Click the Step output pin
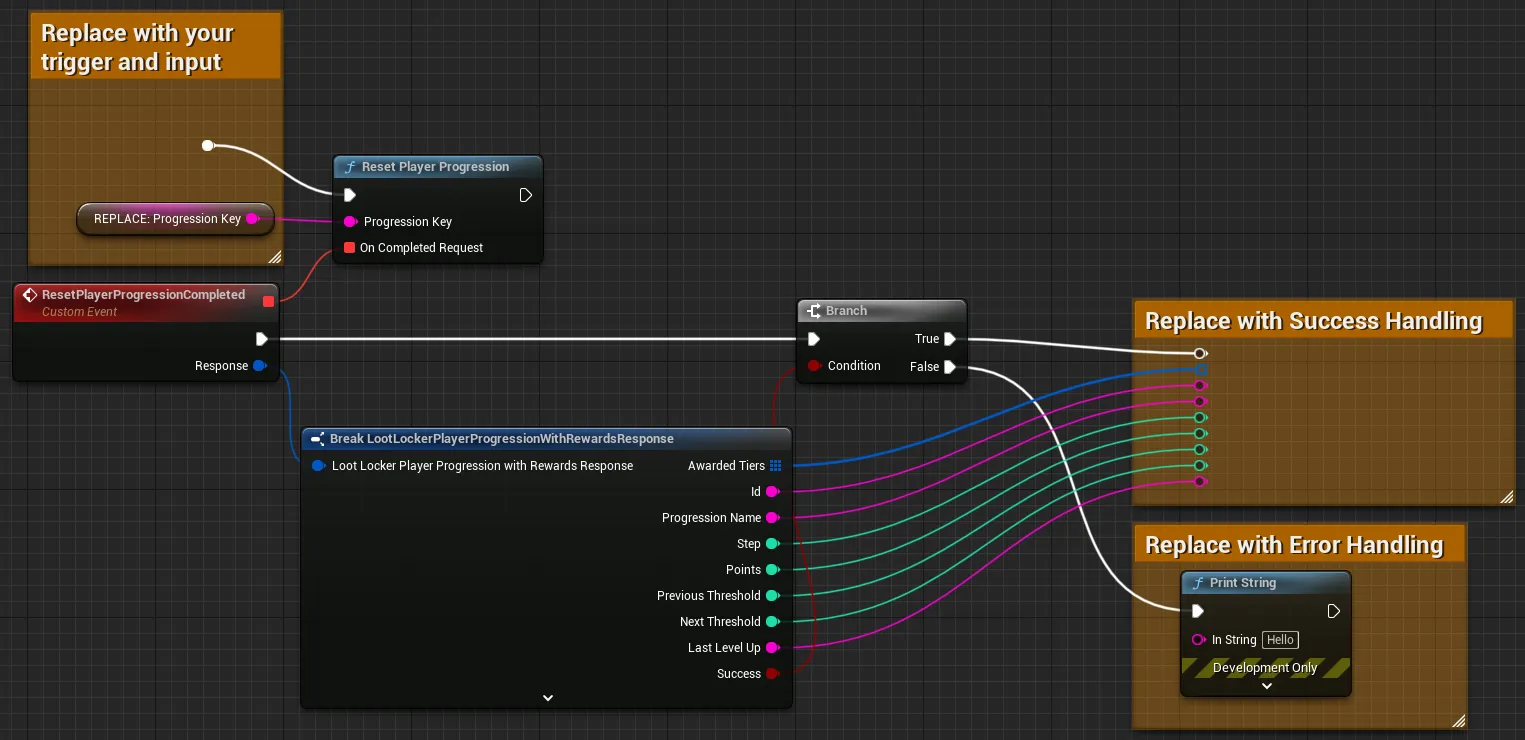The width and height of the screenshot is (1525, 740). click(772, 544)
